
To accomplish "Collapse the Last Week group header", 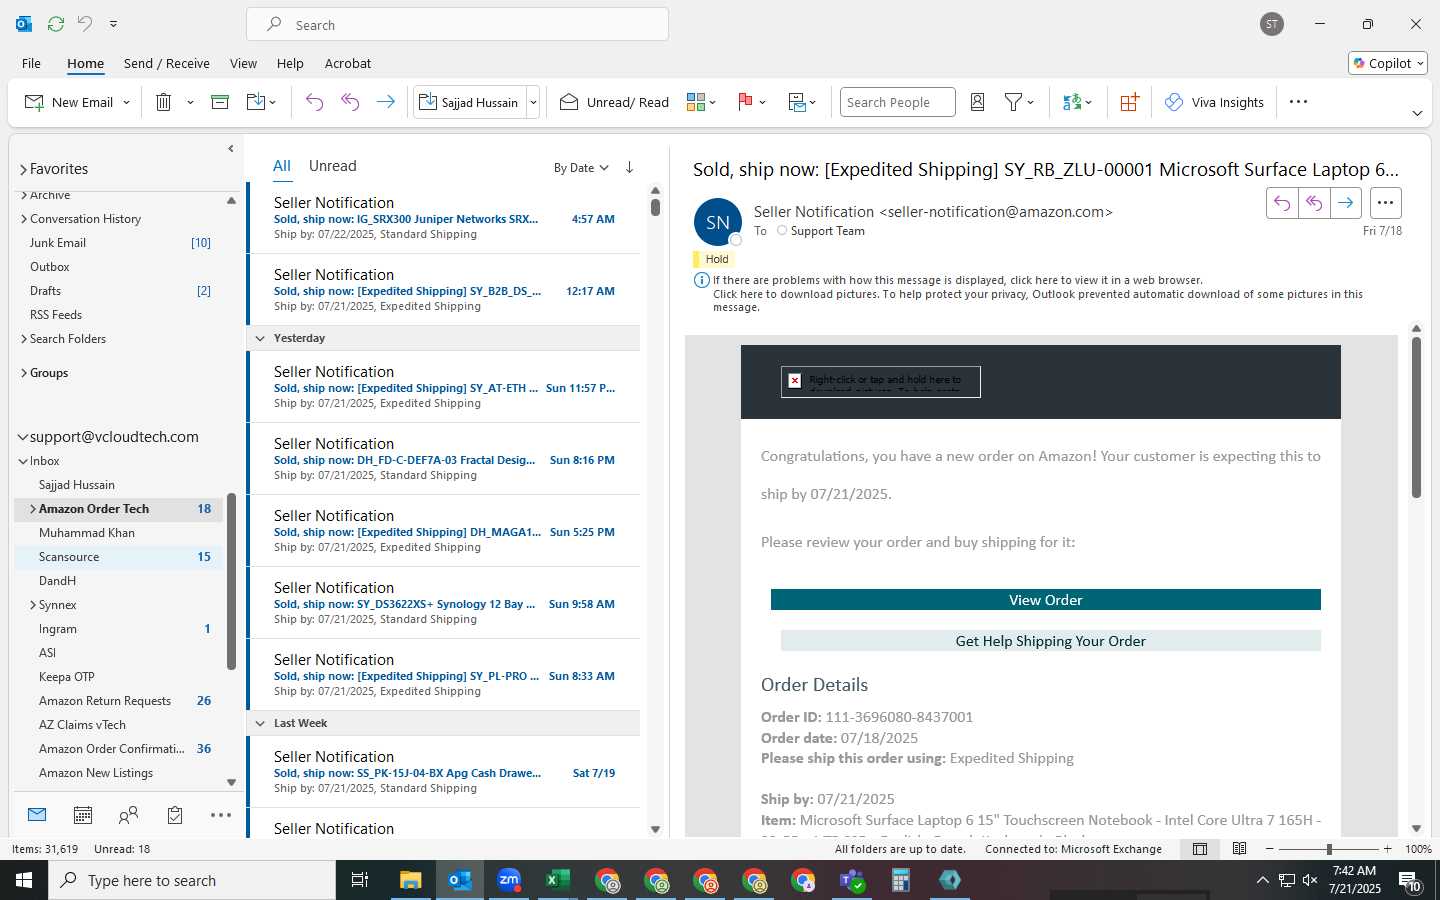I will pos(260,723).
